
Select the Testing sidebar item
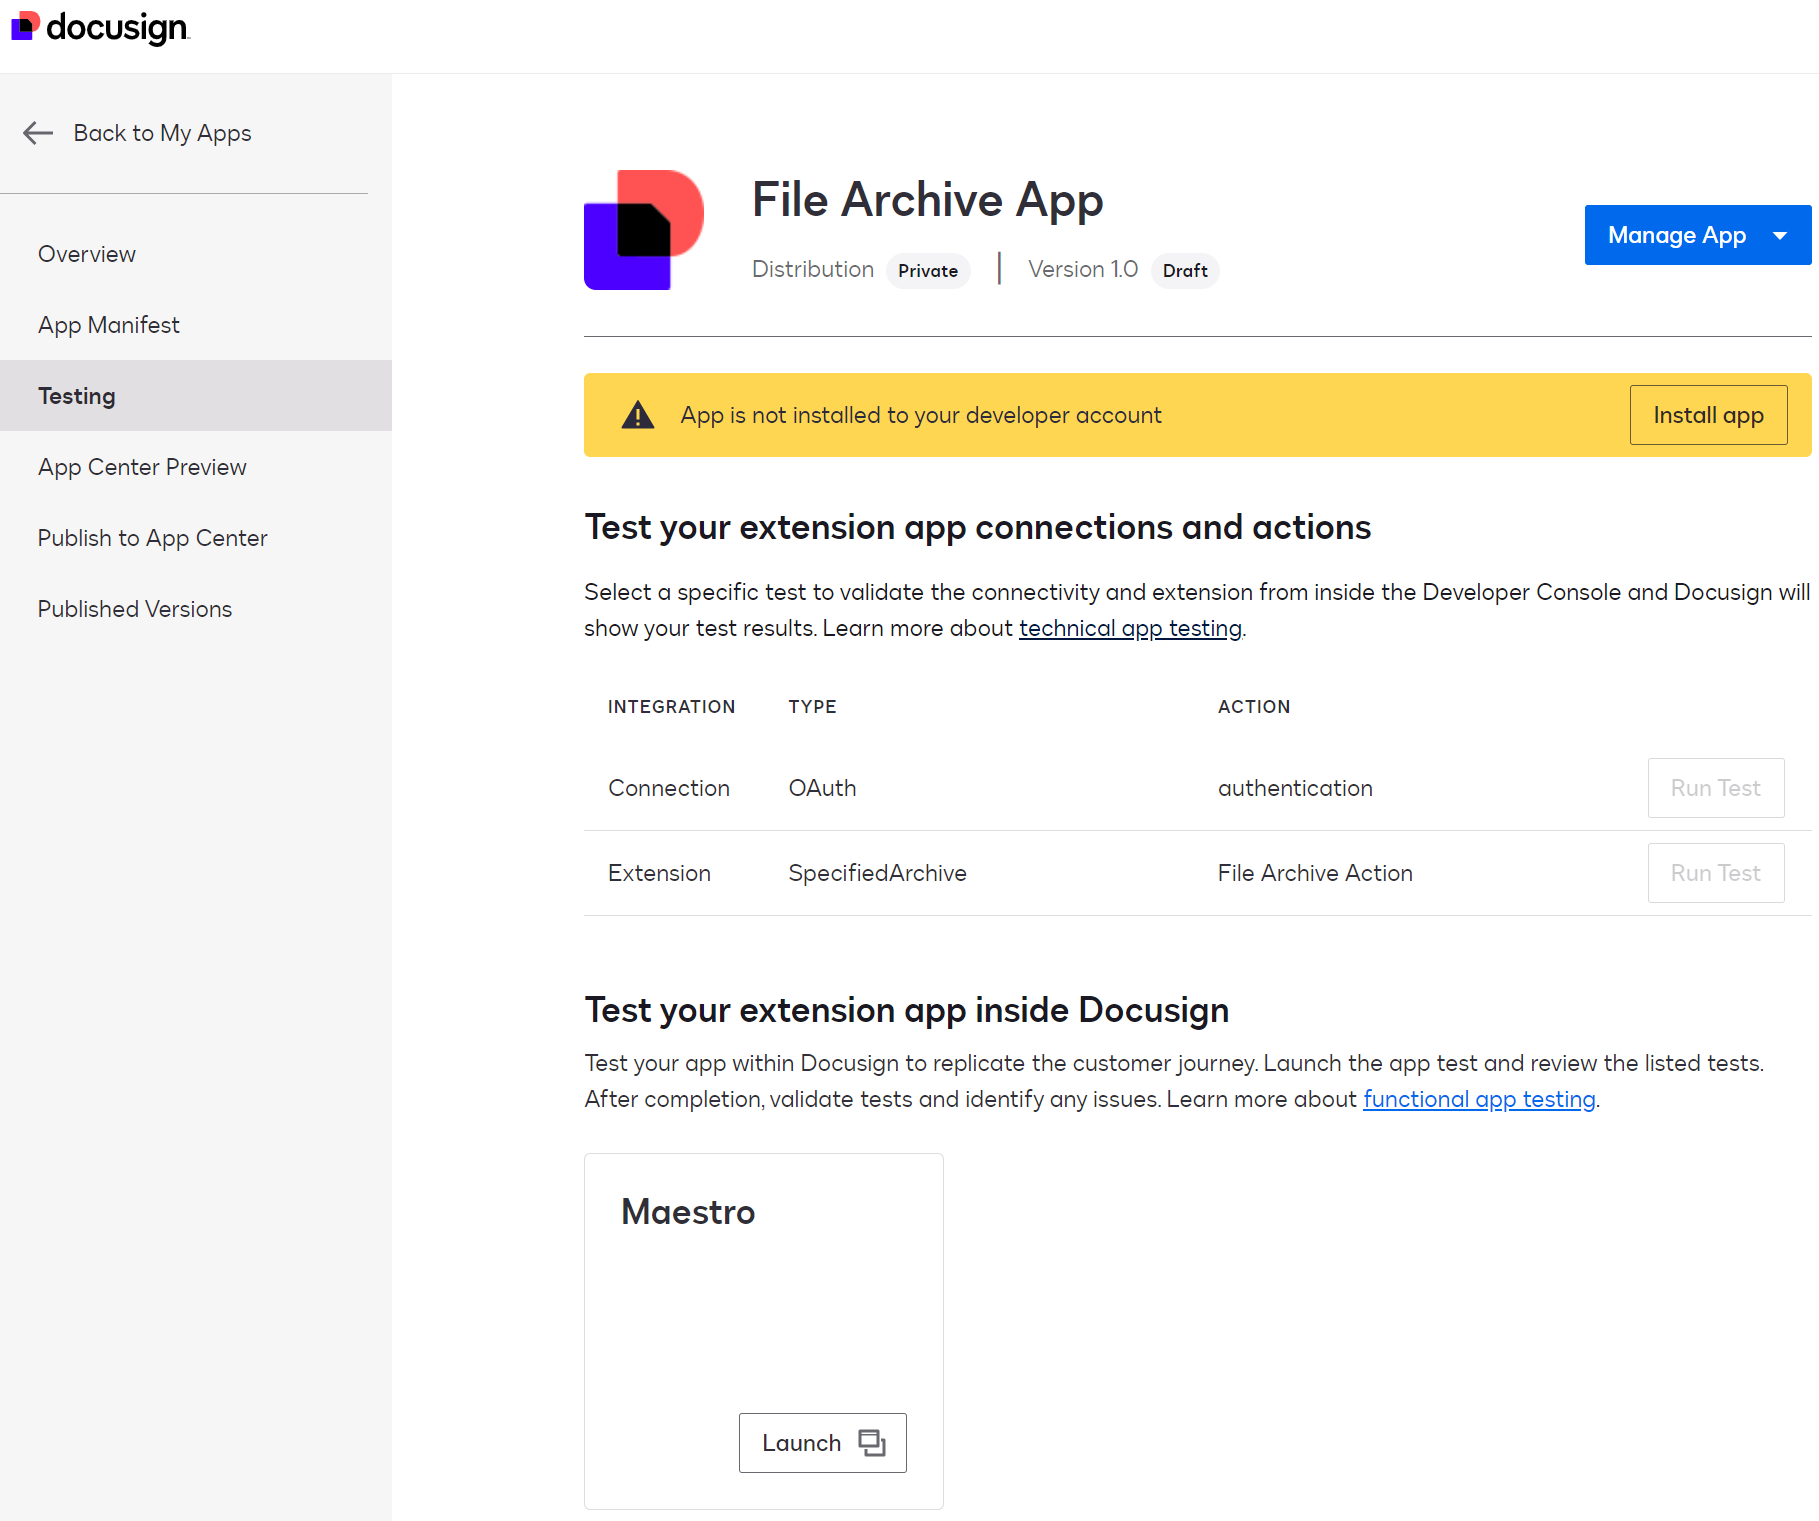tap(196, 396)
